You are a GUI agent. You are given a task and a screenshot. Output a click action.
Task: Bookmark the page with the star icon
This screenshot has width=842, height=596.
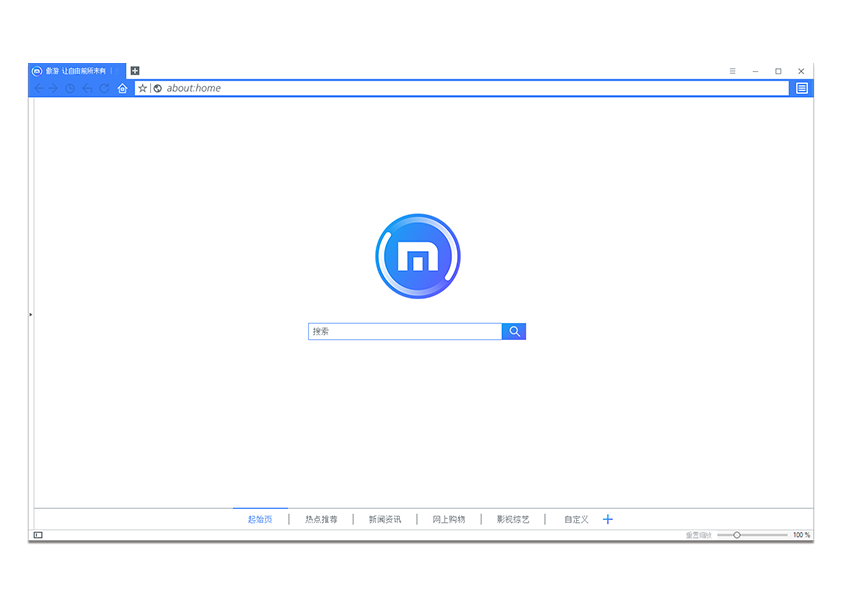point(142,88)
